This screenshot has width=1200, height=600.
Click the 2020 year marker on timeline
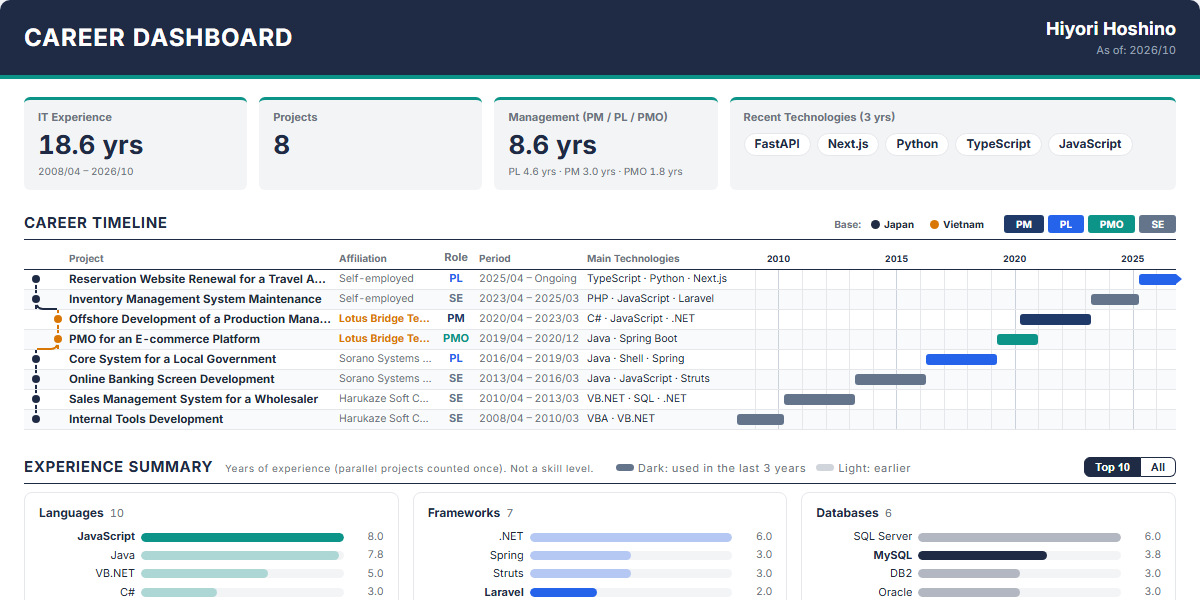(x=1015, y=259)
